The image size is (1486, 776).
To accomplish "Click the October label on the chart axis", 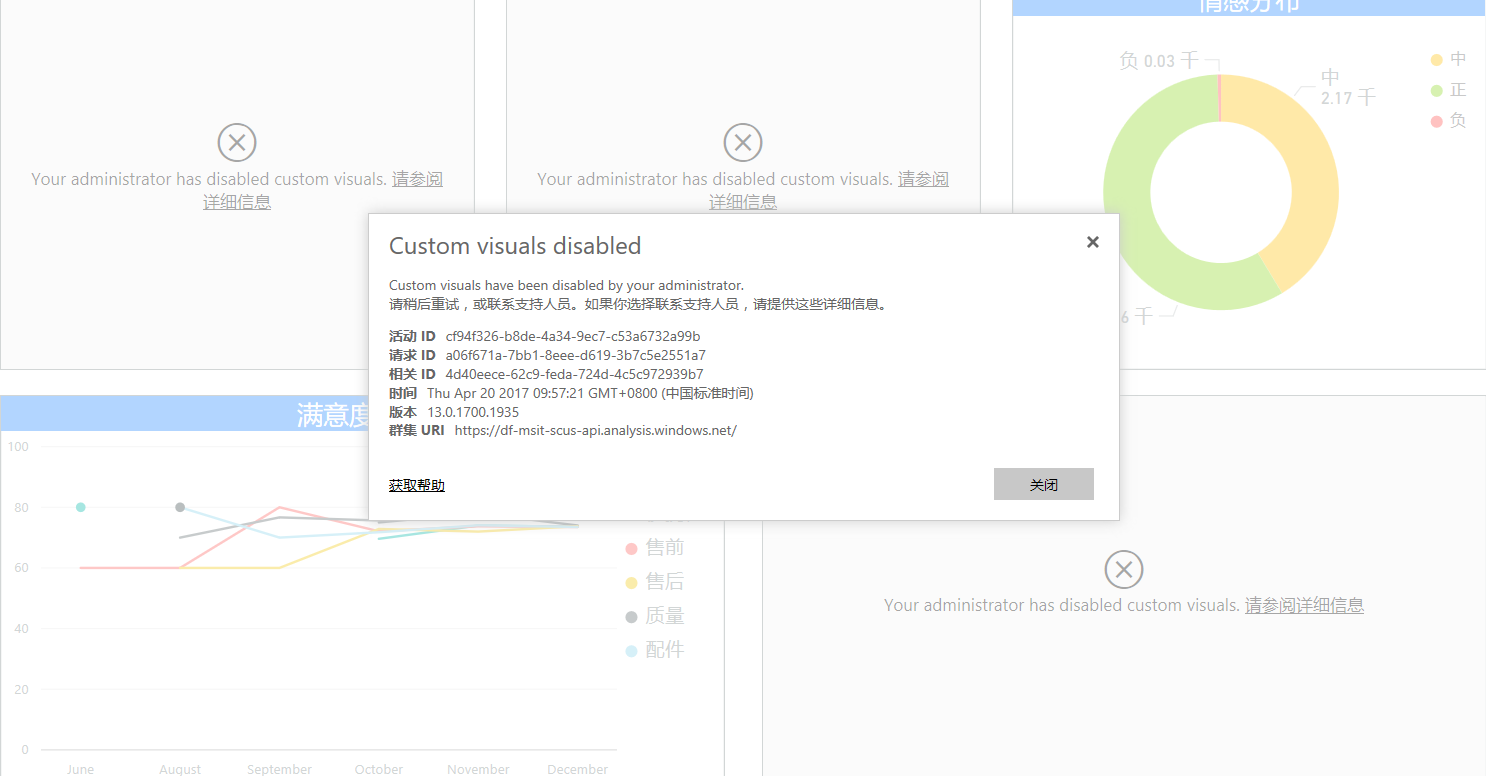I will tap(379, 769).
